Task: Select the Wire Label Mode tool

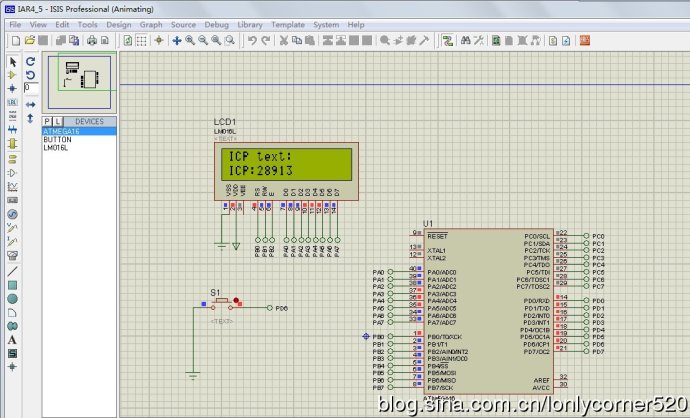Action: click(12, 103)
